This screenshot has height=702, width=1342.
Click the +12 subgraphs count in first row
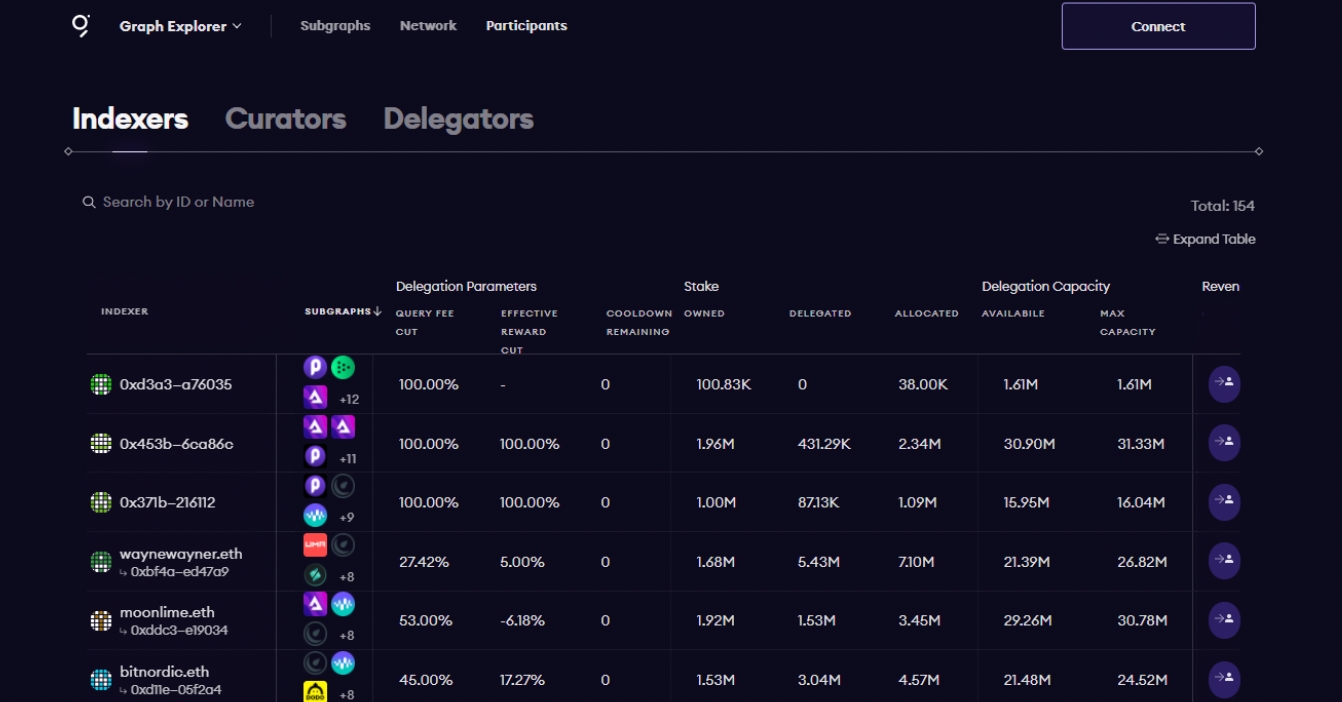(x=349, y=400)
